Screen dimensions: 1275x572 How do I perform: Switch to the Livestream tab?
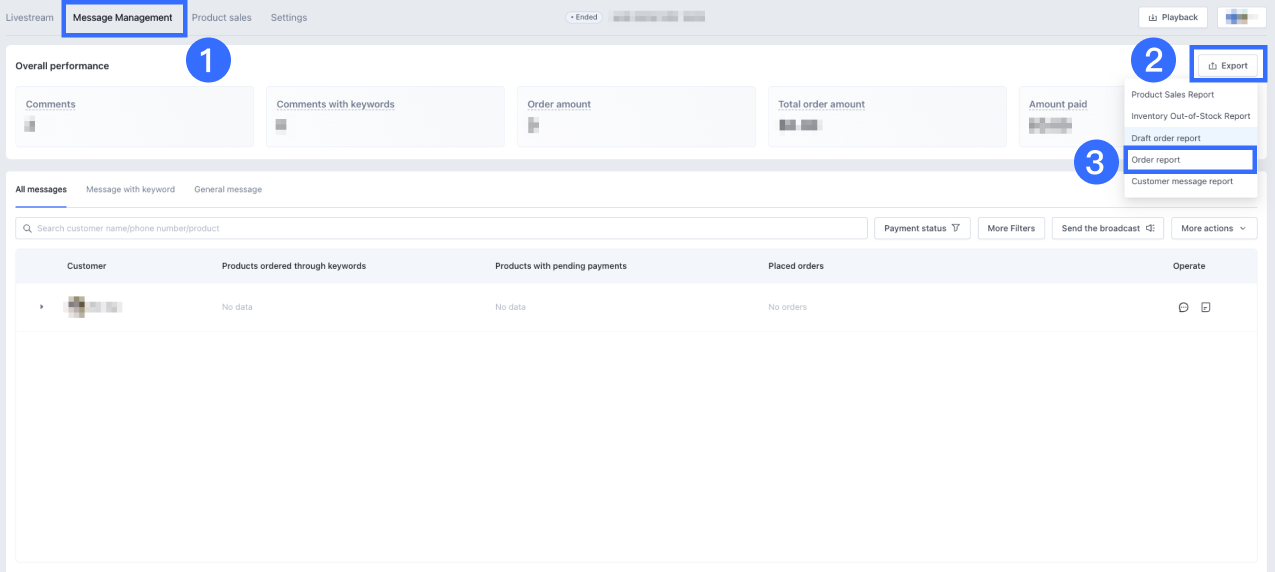(x=29, y=18)
